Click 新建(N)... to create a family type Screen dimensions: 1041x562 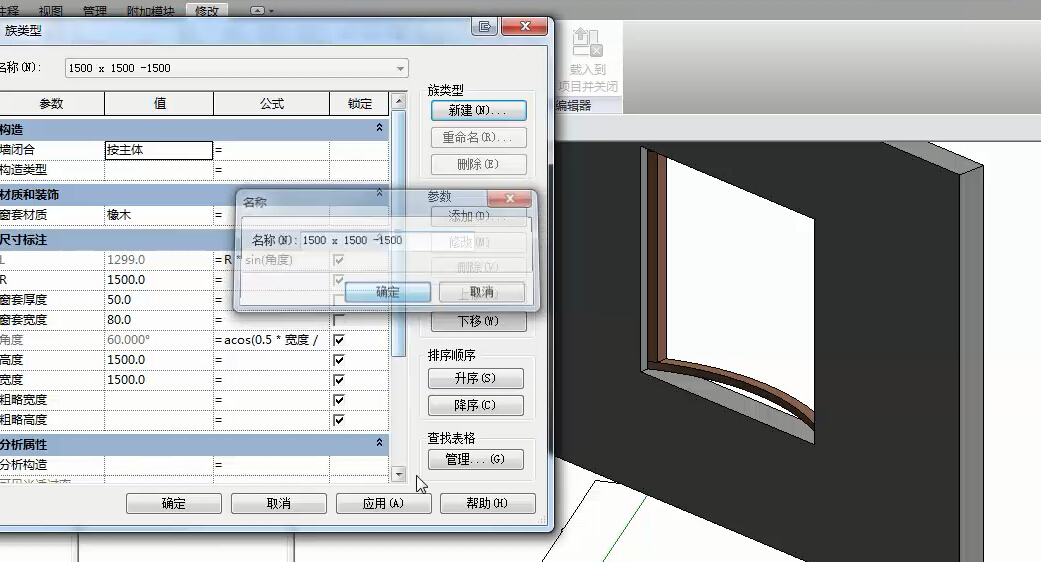point(478,110)
